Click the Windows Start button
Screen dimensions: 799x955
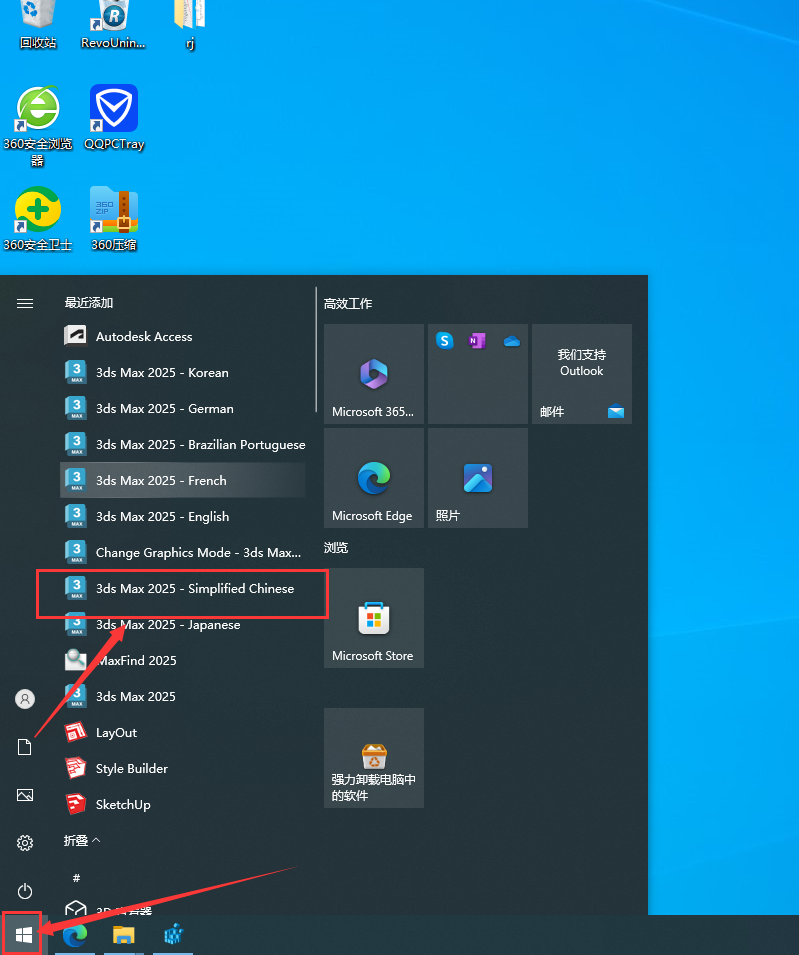point(23,934)
